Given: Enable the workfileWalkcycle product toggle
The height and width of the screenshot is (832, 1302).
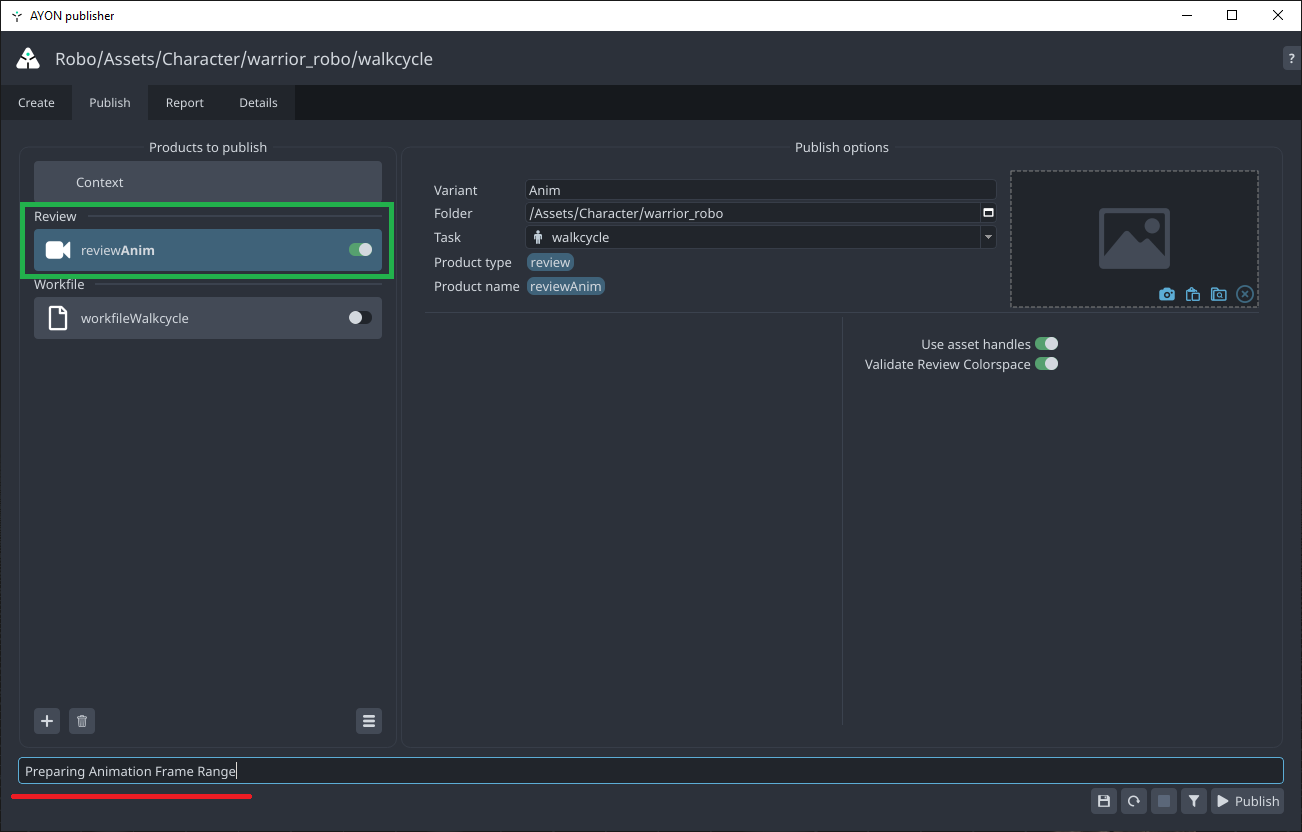Looking at the screenshot, I should (360, 318).
